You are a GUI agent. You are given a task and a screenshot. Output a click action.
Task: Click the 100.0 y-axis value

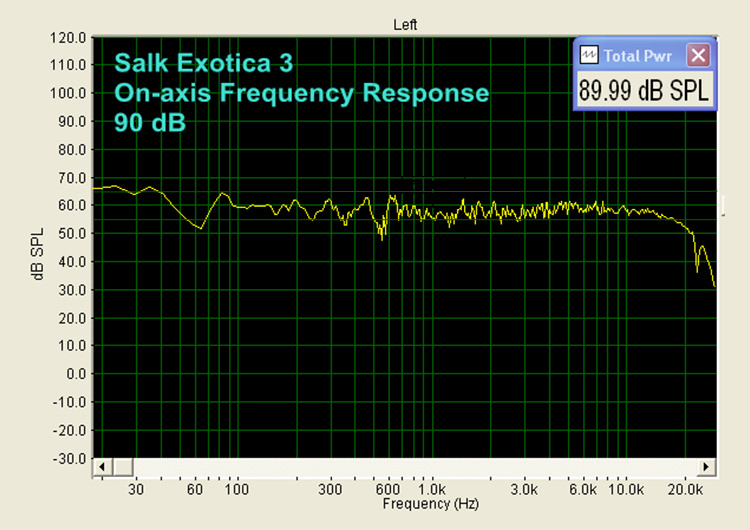tap(68, 93)
